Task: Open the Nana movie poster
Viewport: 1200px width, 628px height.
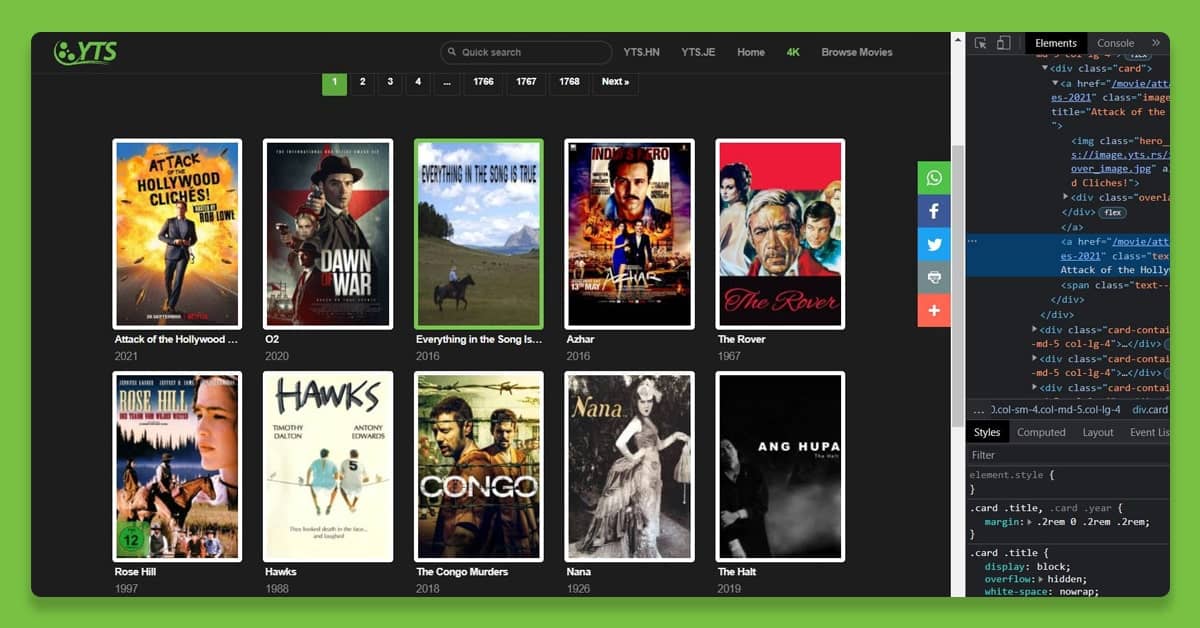Action: coord(629,467)
